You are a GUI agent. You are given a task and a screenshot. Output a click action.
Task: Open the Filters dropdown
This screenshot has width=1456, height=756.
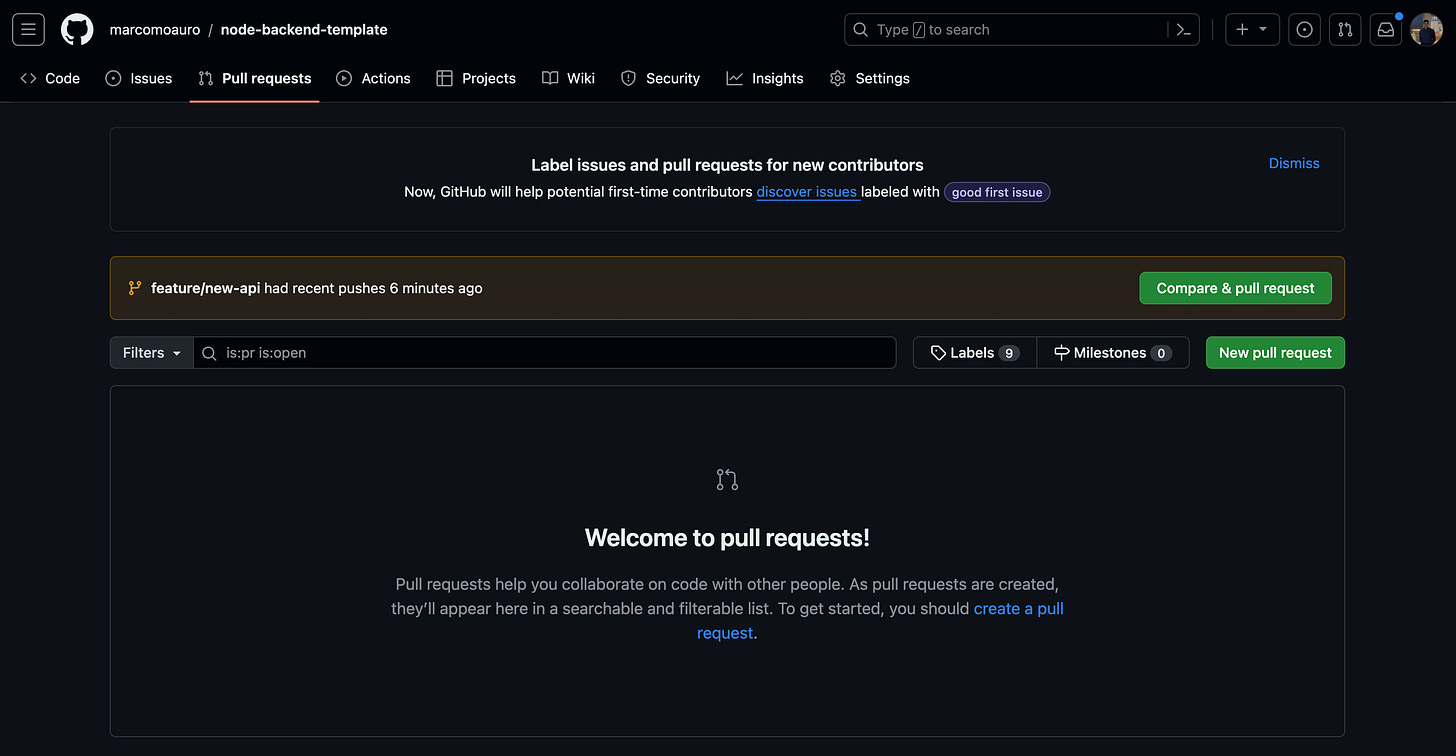(152, 353)
